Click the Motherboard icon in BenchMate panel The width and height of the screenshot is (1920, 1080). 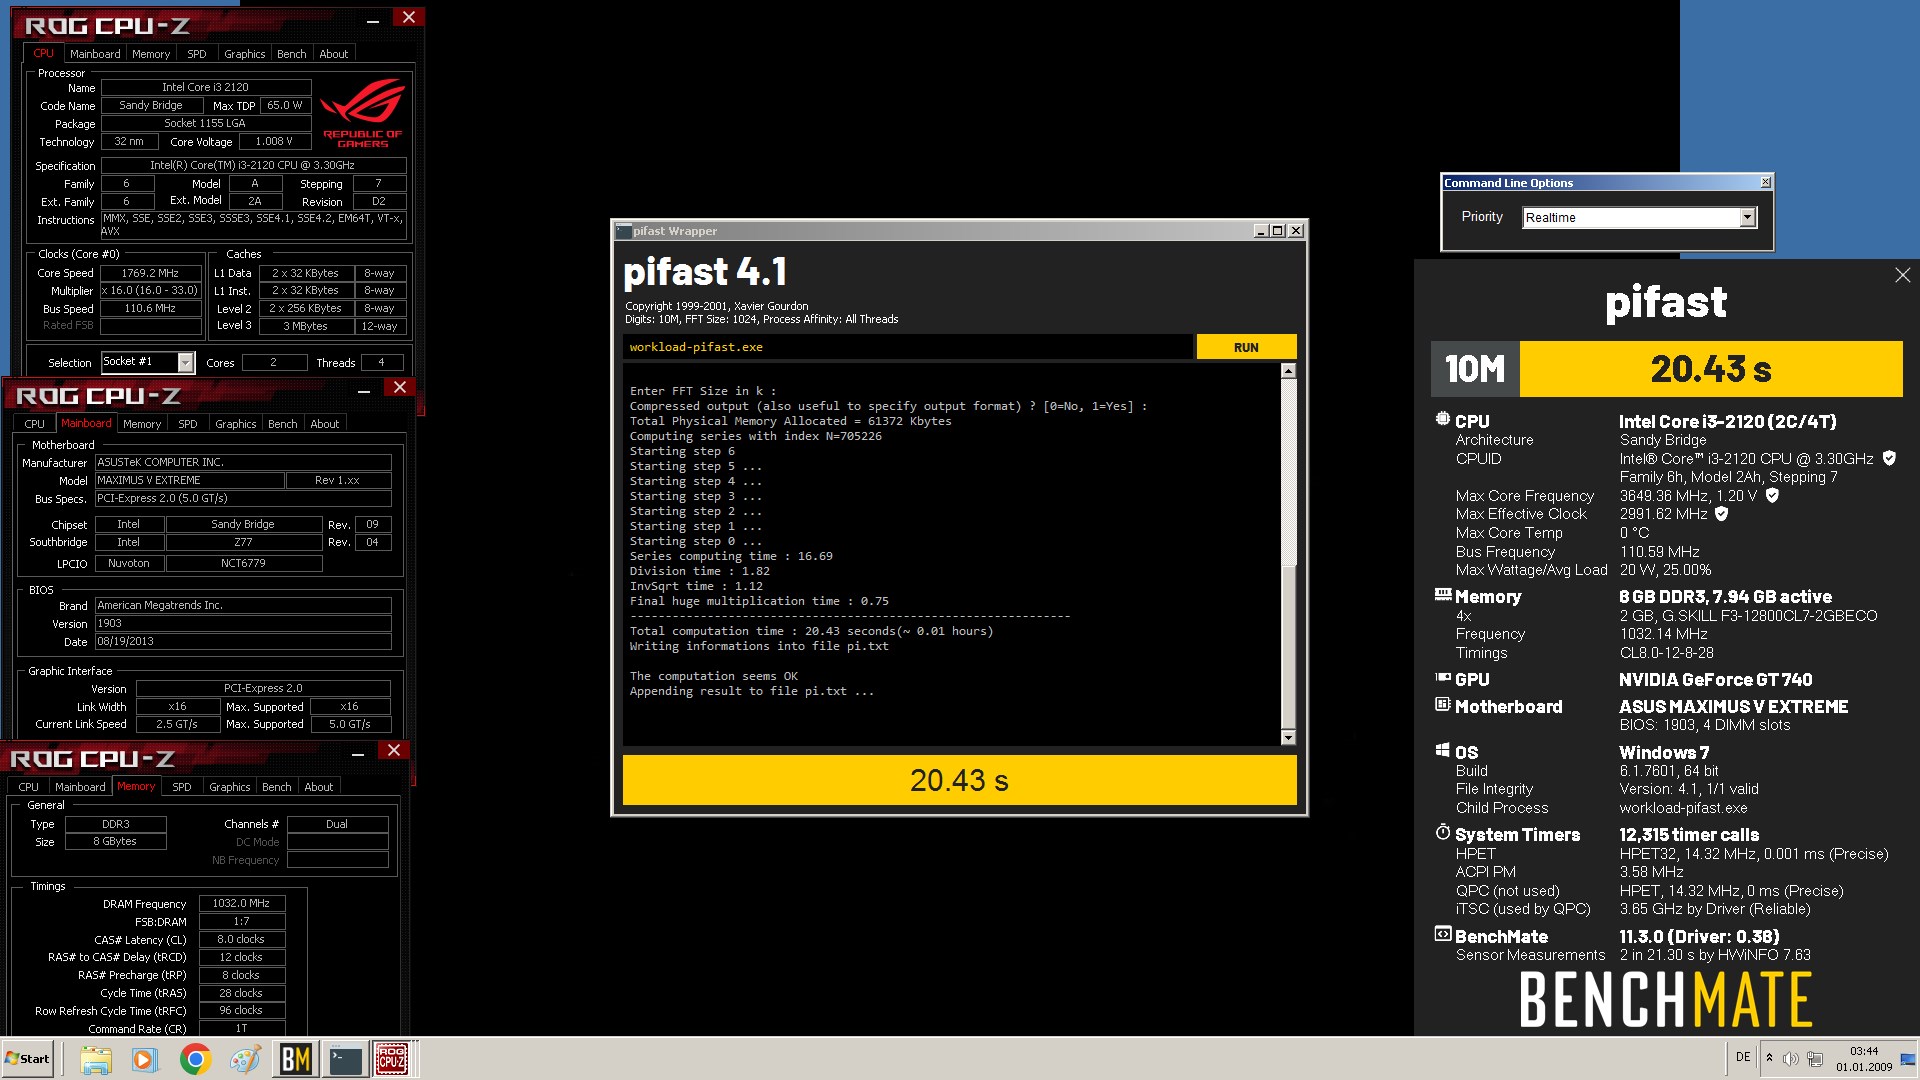(1442, 705)
